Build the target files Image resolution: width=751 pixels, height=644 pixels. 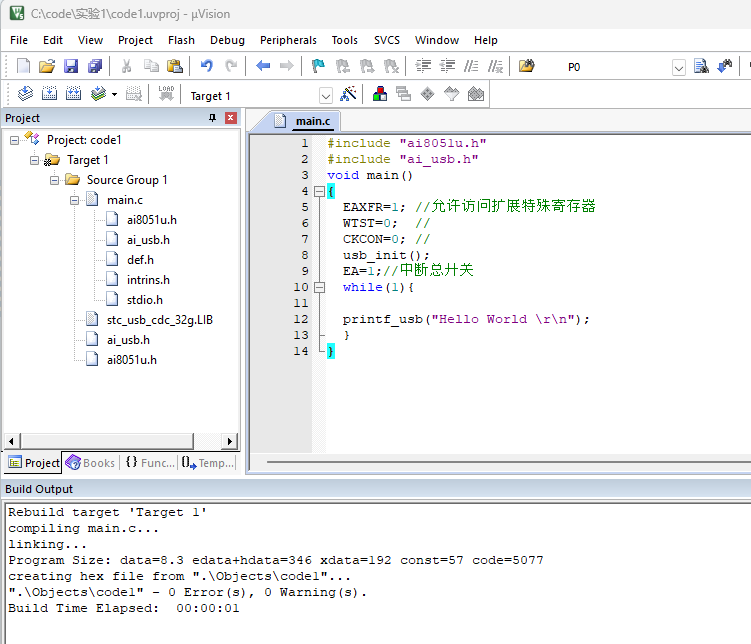point(49,94)
